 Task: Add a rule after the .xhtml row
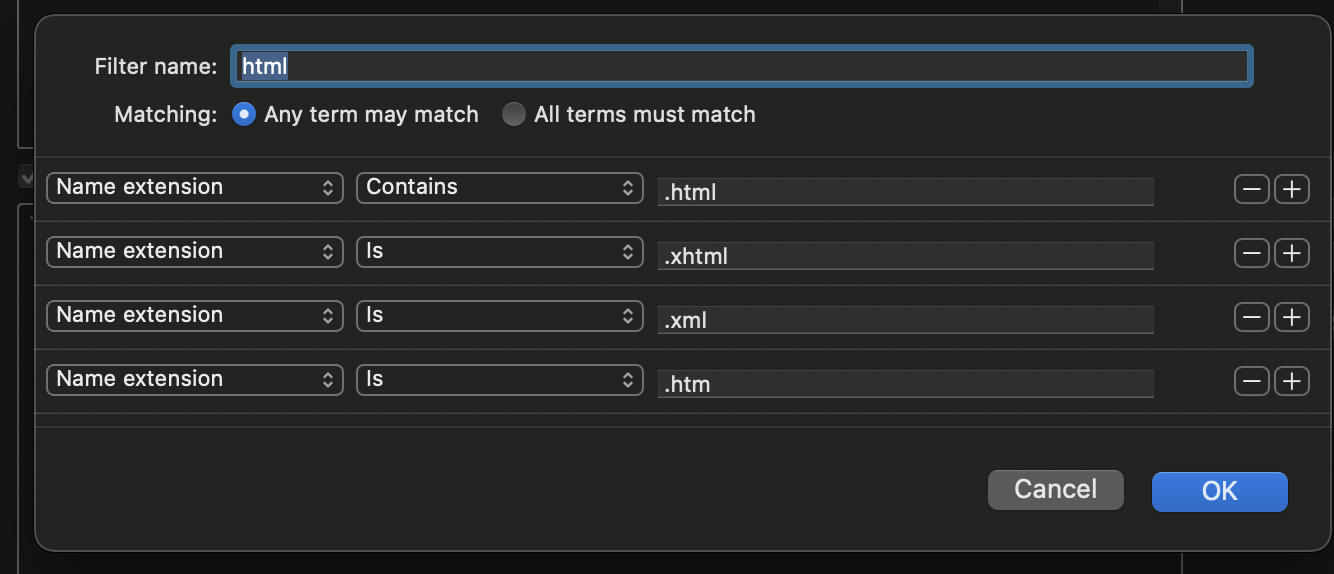tap(1292, 253)
